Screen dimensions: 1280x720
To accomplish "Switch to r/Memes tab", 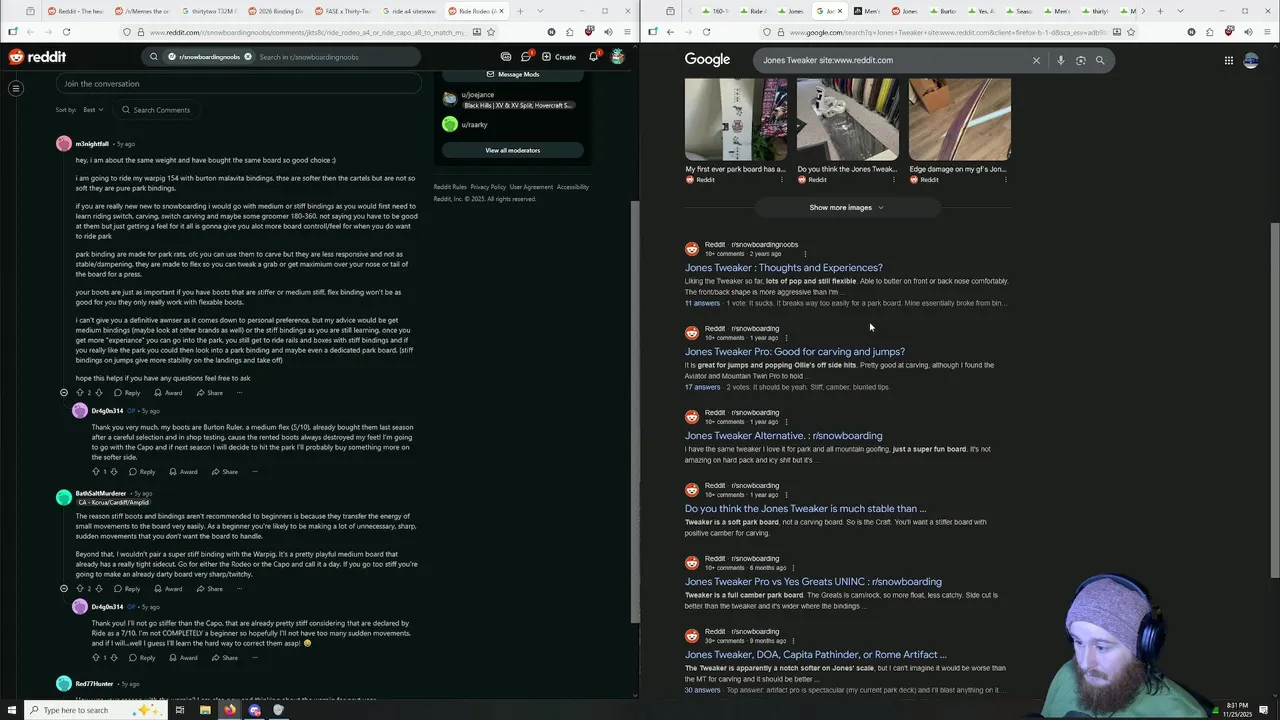I will [141, 11].
